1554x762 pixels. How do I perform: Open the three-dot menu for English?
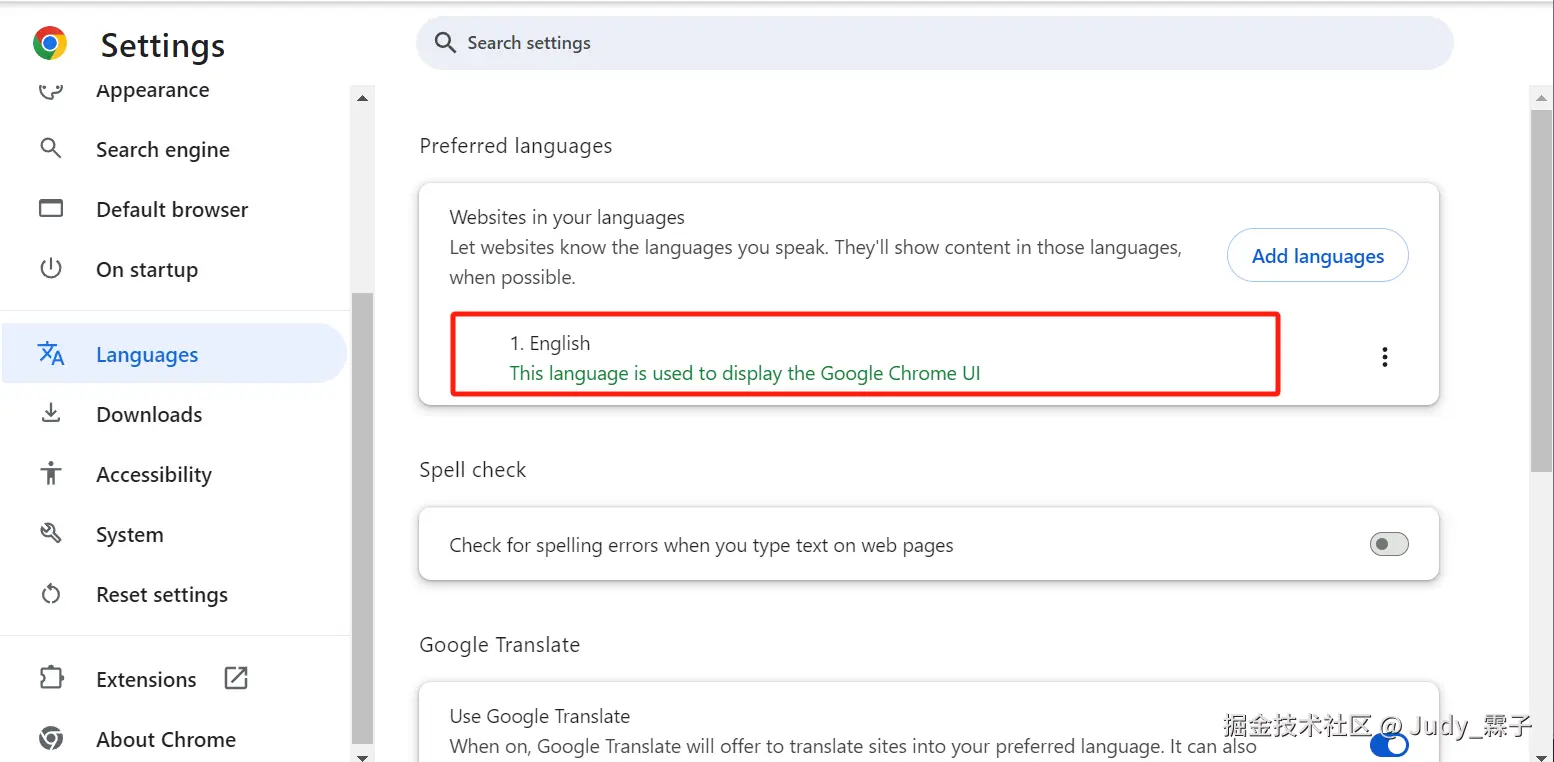(x=1384, y=357)
